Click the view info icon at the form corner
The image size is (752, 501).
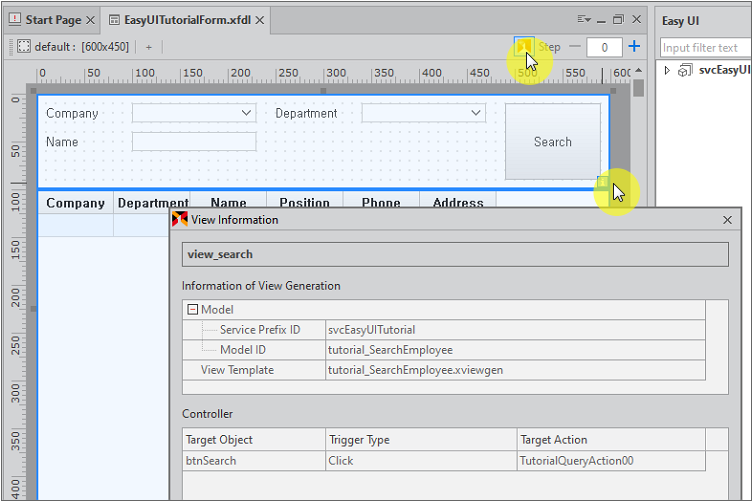[603, 182]
